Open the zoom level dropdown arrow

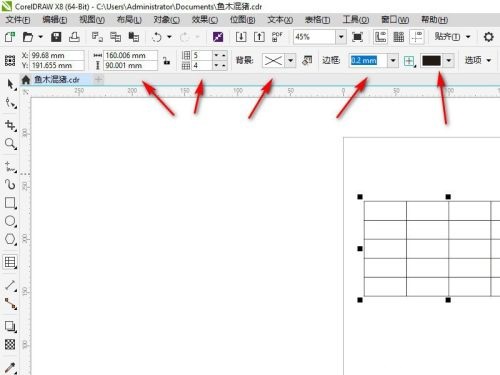pyautogui.click(x=341, y=37)
